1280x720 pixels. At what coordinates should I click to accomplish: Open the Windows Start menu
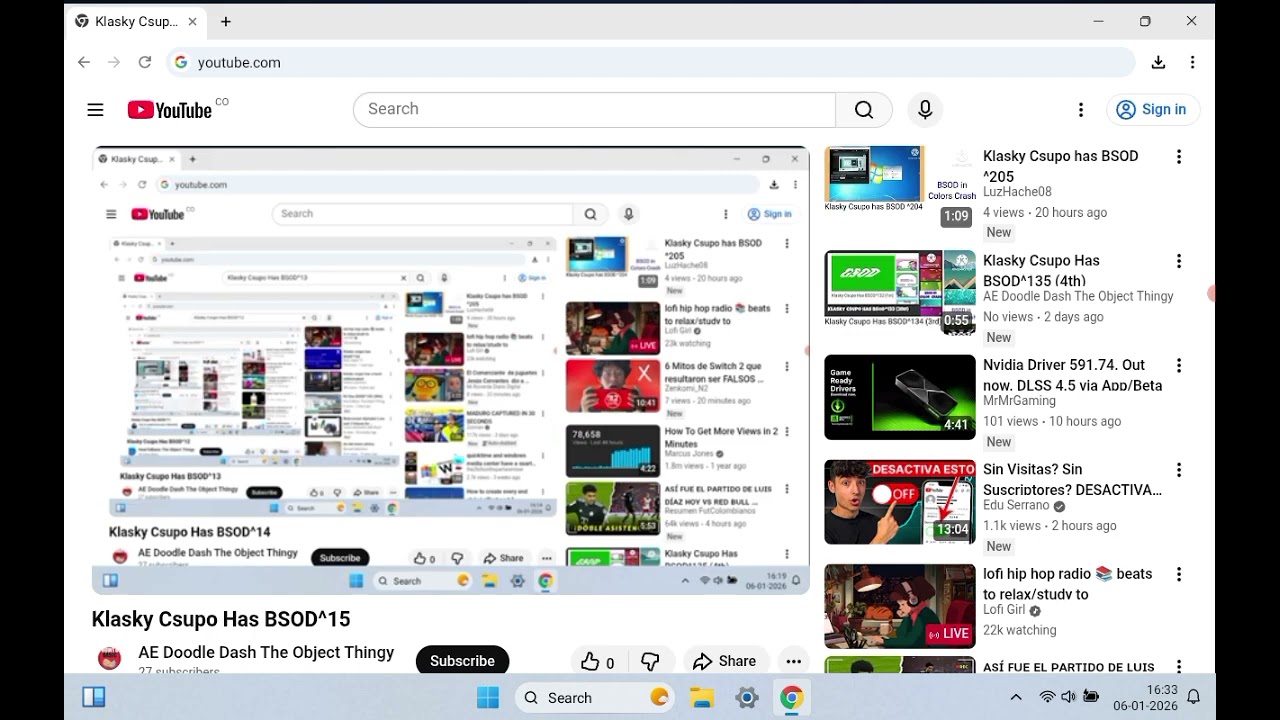tap(488, 698)
